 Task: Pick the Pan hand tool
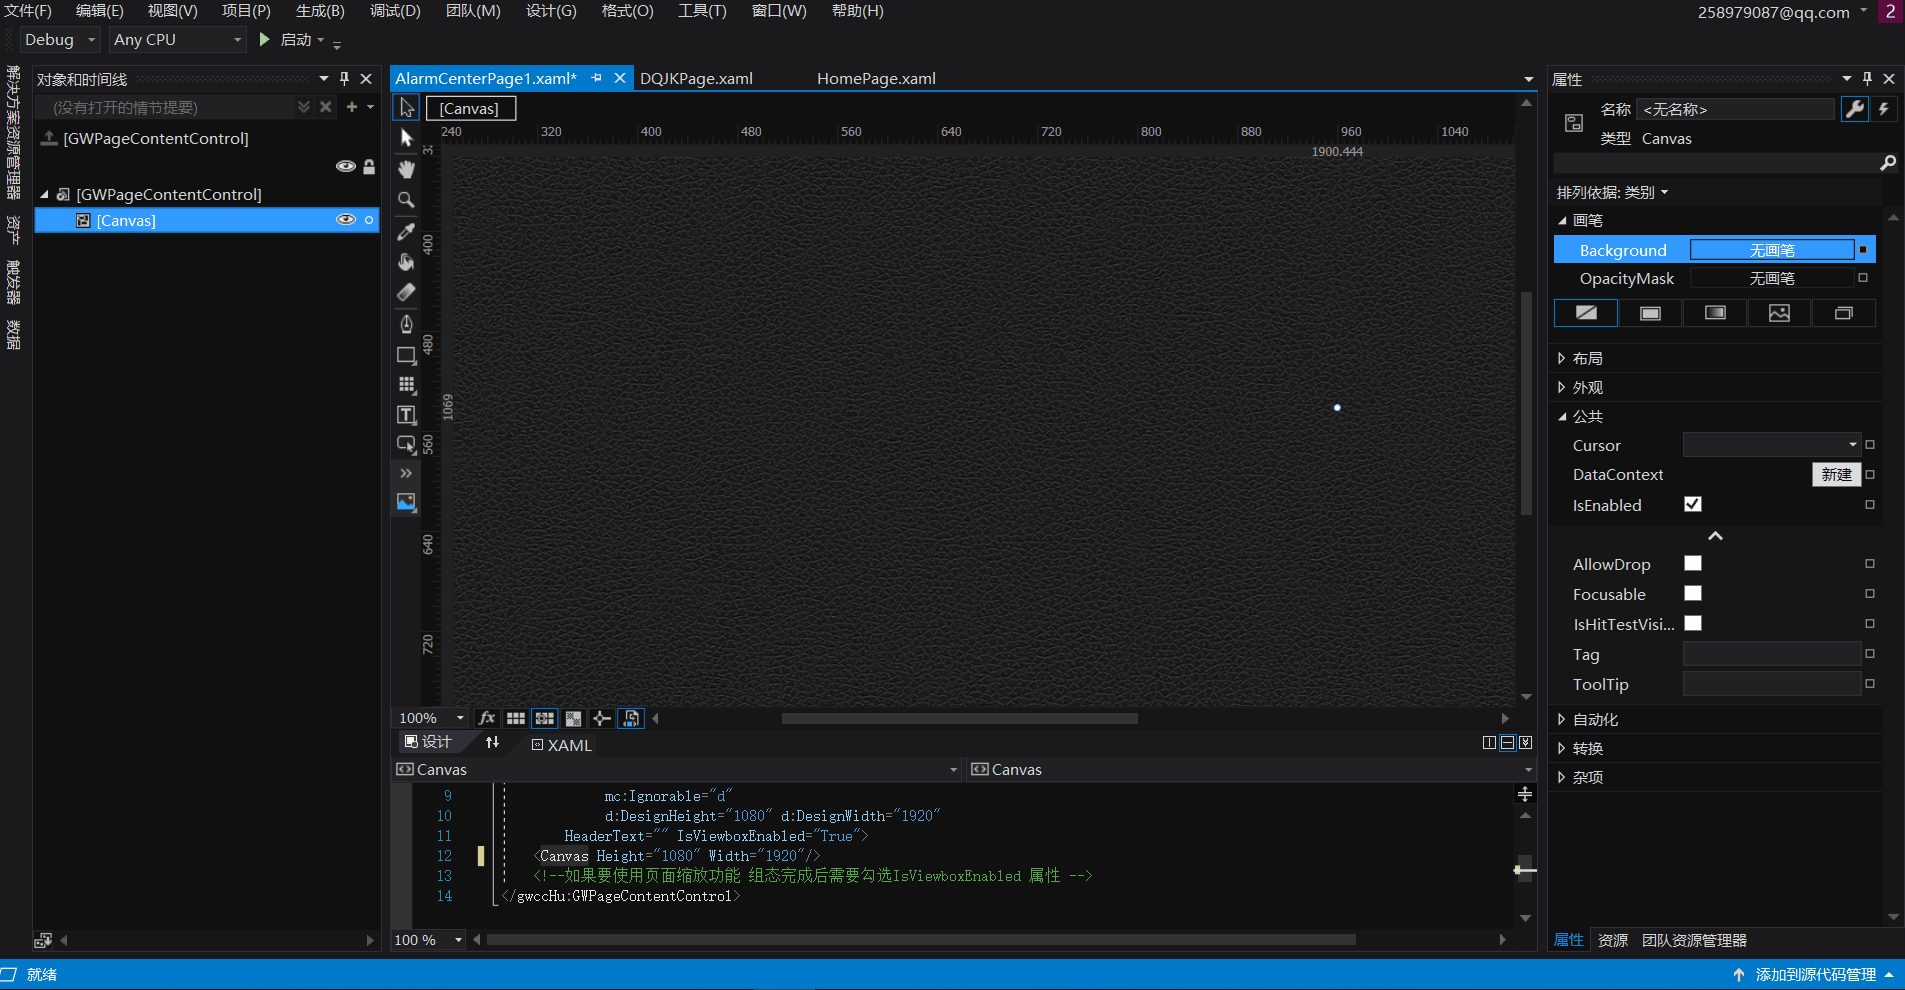coord(406,169)
